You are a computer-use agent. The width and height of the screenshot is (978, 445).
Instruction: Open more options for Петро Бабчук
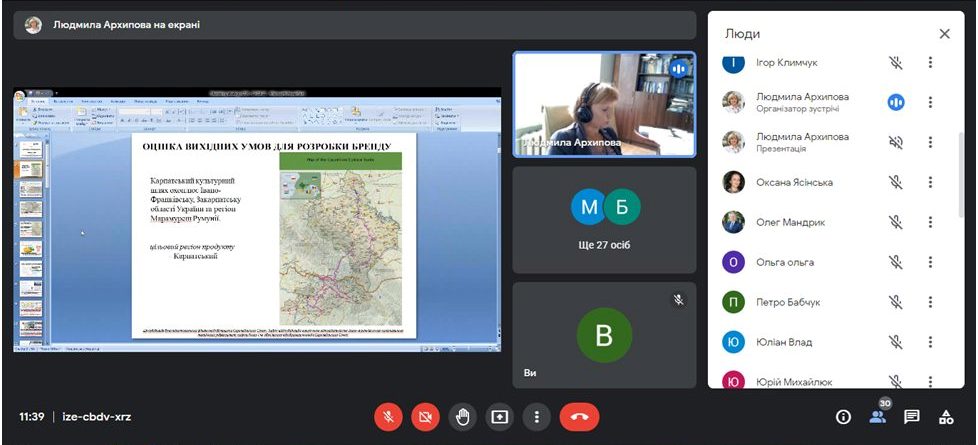(930, 302)
